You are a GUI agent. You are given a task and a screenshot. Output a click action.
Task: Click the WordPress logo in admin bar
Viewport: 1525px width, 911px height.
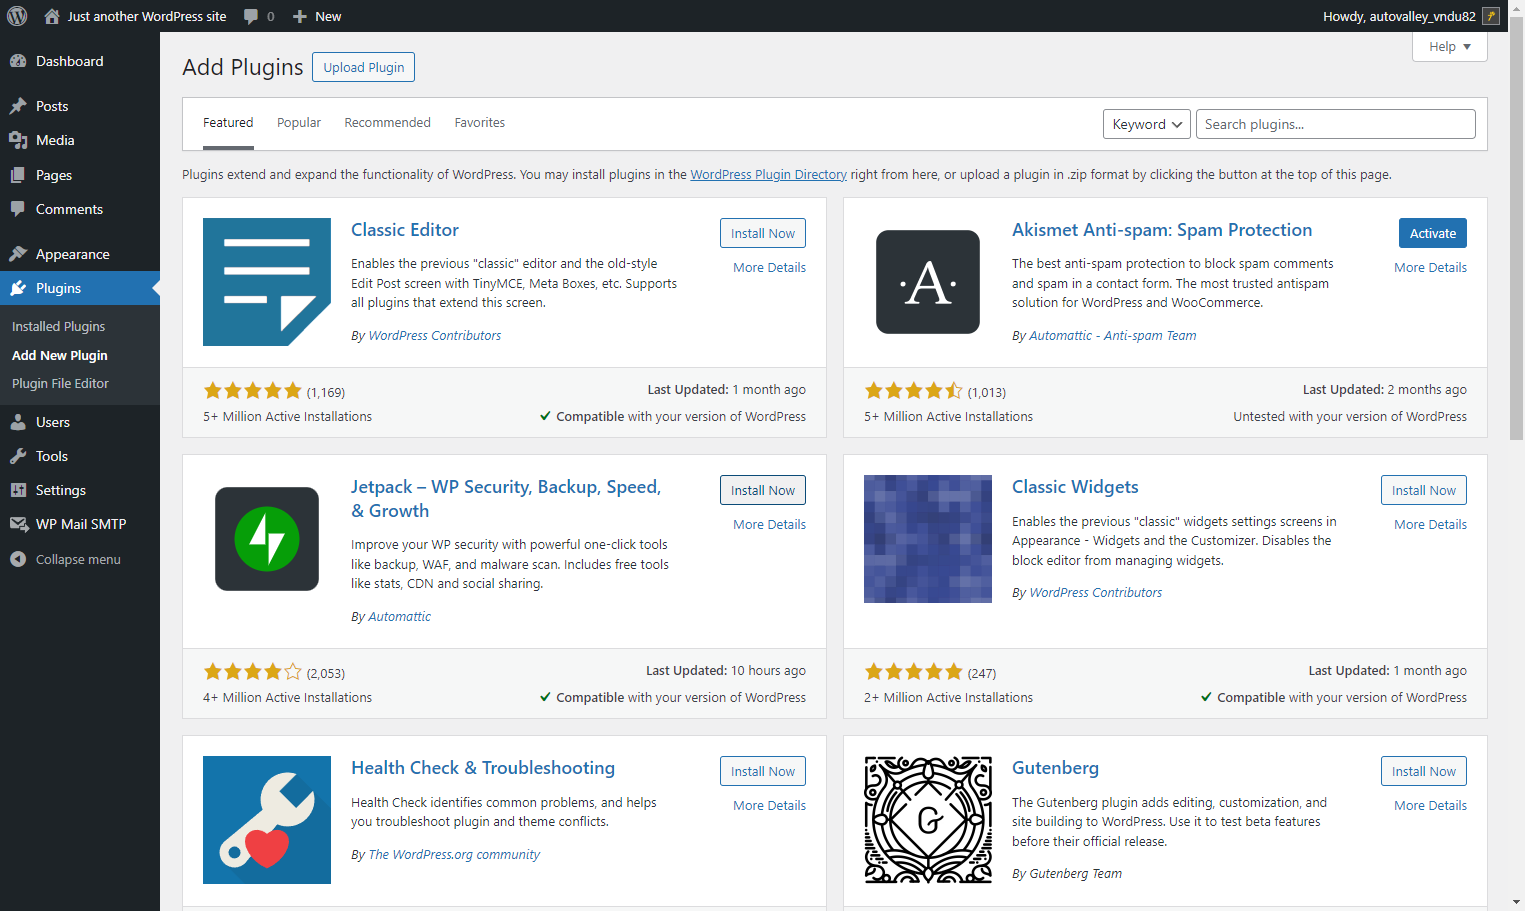click(x=17, y=16)
